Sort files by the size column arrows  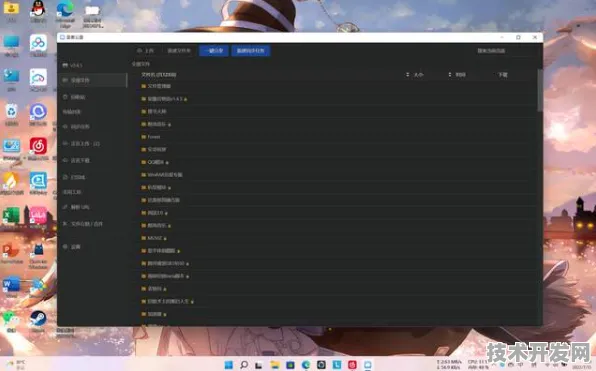tap(407, 75)
